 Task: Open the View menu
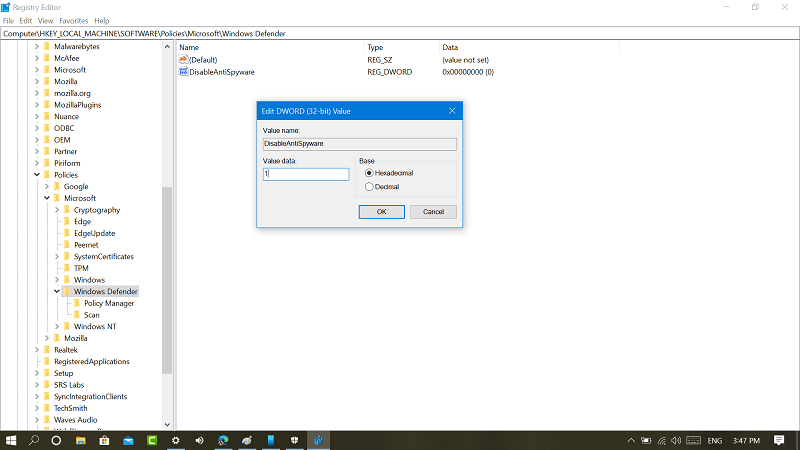[45, 21]
